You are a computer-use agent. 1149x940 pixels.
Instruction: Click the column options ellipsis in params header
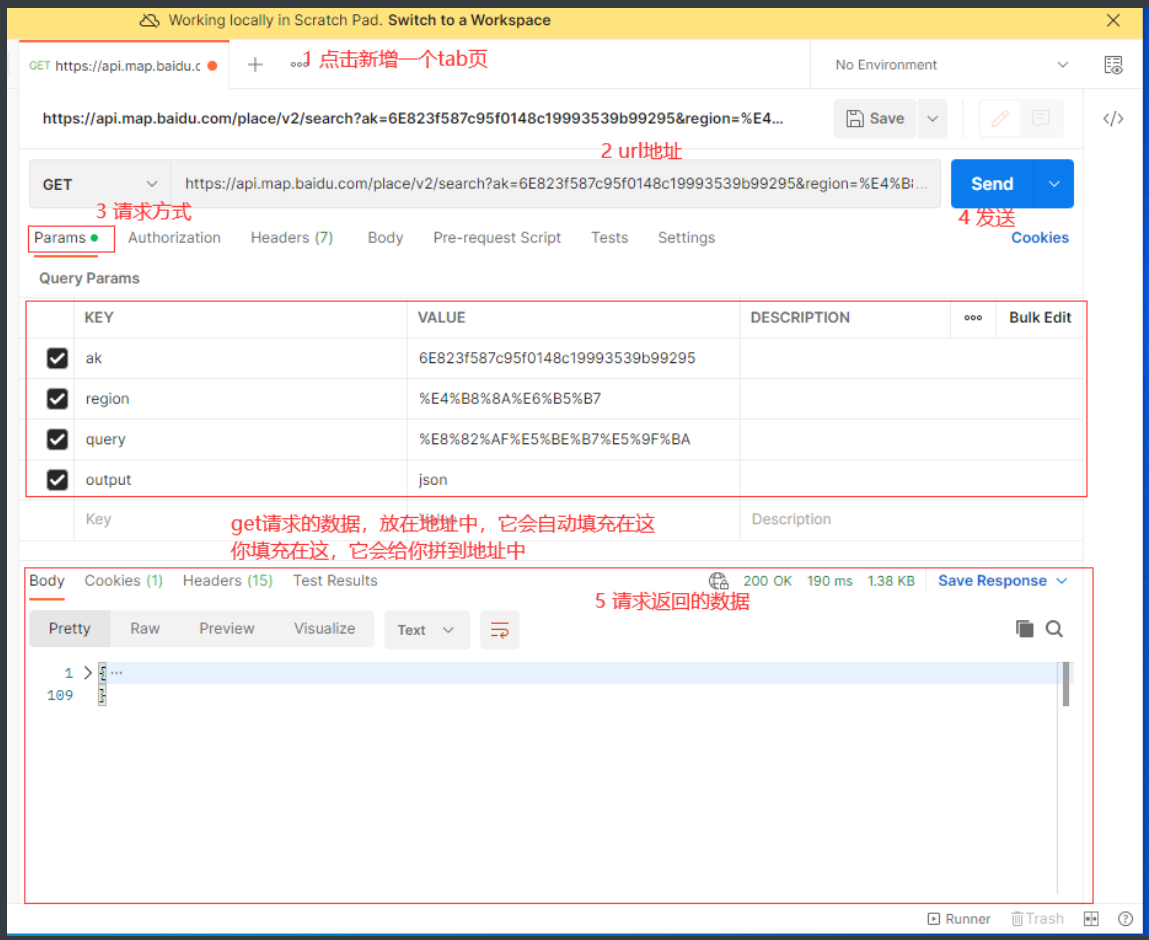pyautogui.click(x=972, y=317)
